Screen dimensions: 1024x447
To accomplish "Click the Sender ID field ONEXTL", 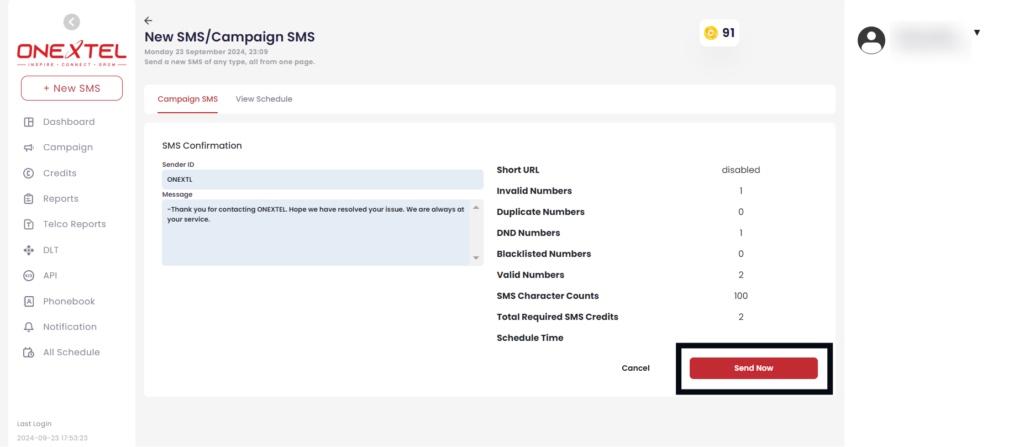I will click(323, 180).
